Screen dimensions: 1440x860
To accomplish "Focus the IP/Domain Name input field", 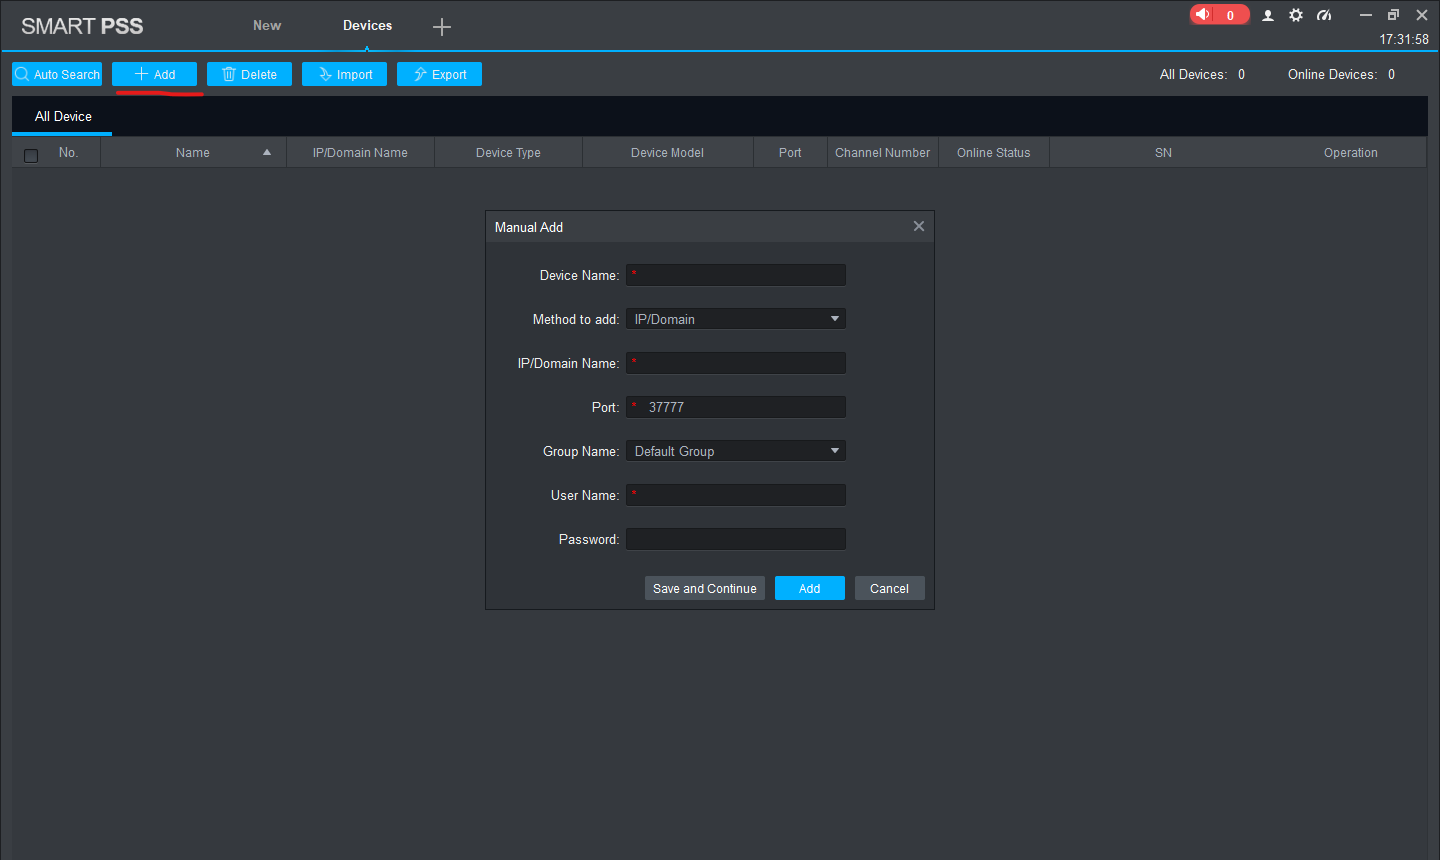I will pyautogui.click(x=736, y=363).
